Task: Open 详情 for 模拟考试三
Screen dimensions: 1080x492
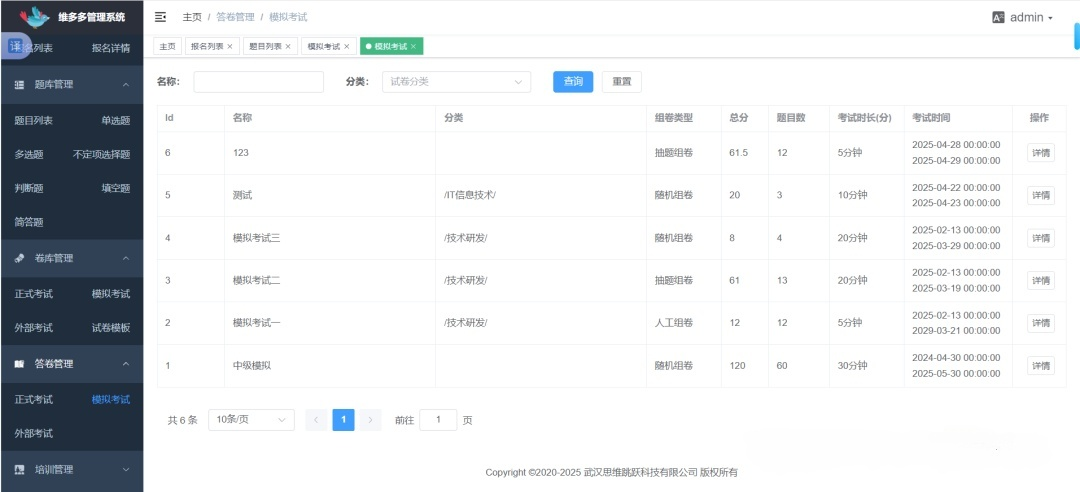Action: click(1041, 238)
